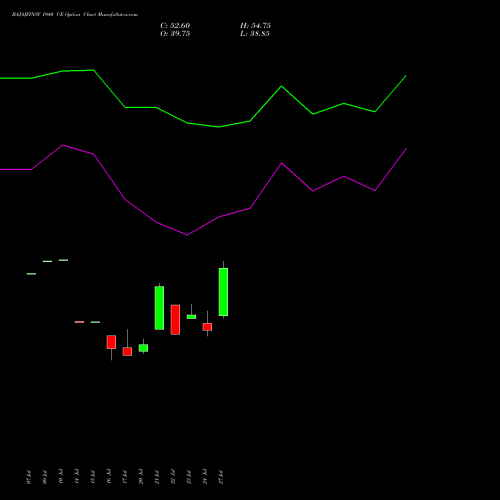This screenshot has height=500, width=500.
Task: Click the 15 Jul date axis label
Action: (x=93, y=477)
